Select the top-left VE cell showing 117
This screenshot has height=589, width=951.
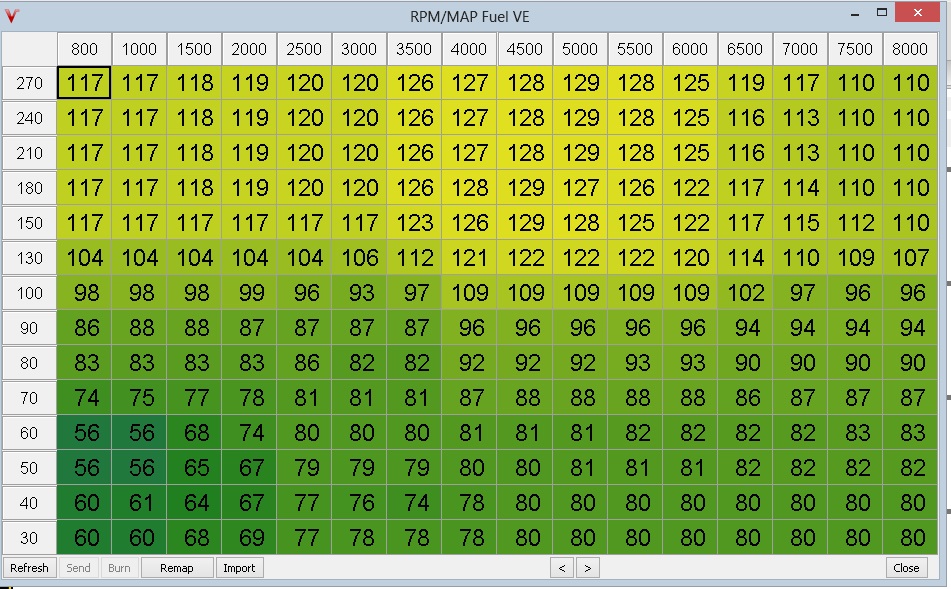click(x=84, y=83)
